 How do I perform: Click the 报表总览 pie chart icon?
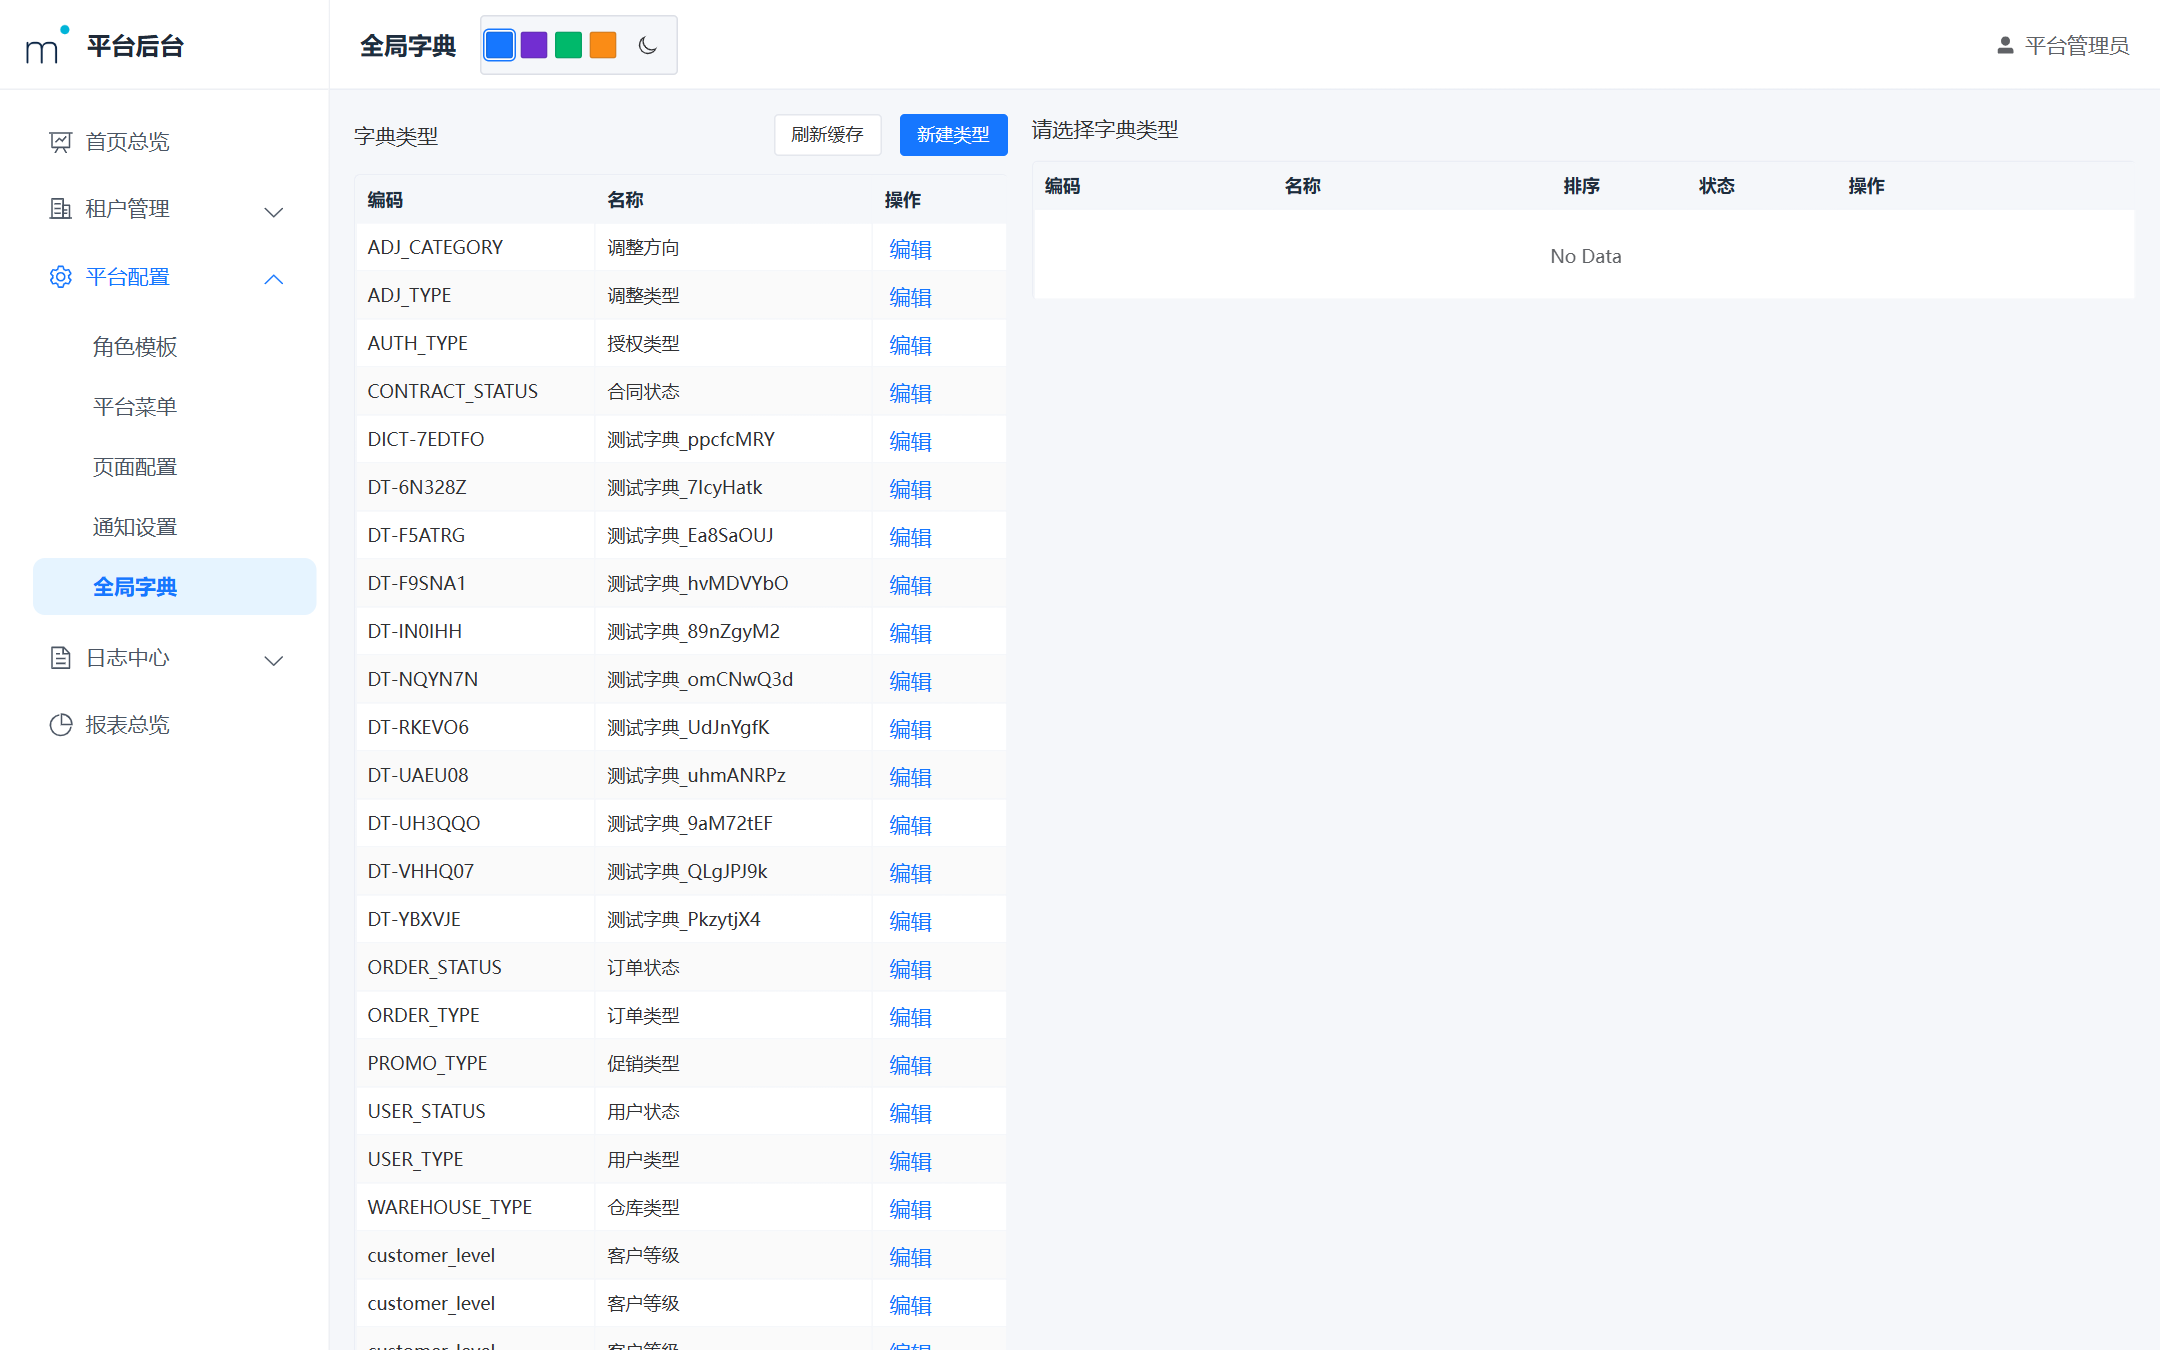[61, 725]
